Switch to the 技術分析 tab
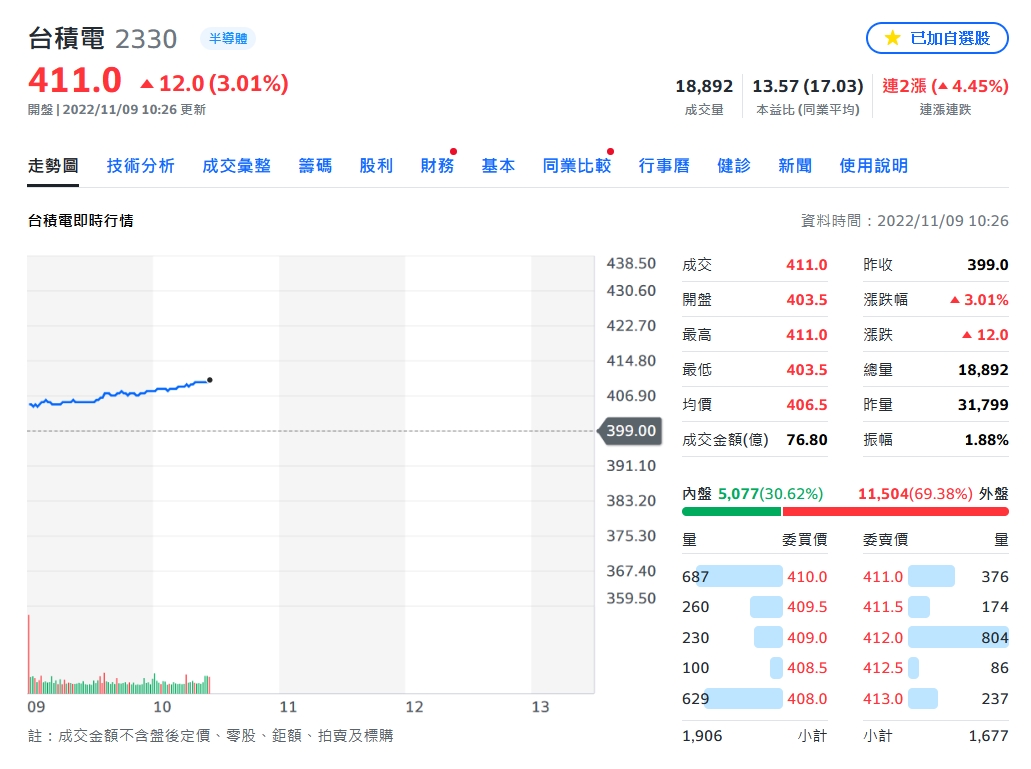This screenshot has width=1031, height=769. [x=141, y=166]
